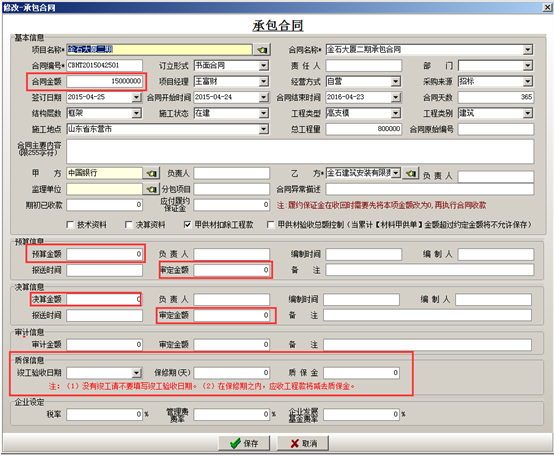Uncheck 甲供材扣除工程款 checkbox

pyautogui.click(x=188, y=225)
